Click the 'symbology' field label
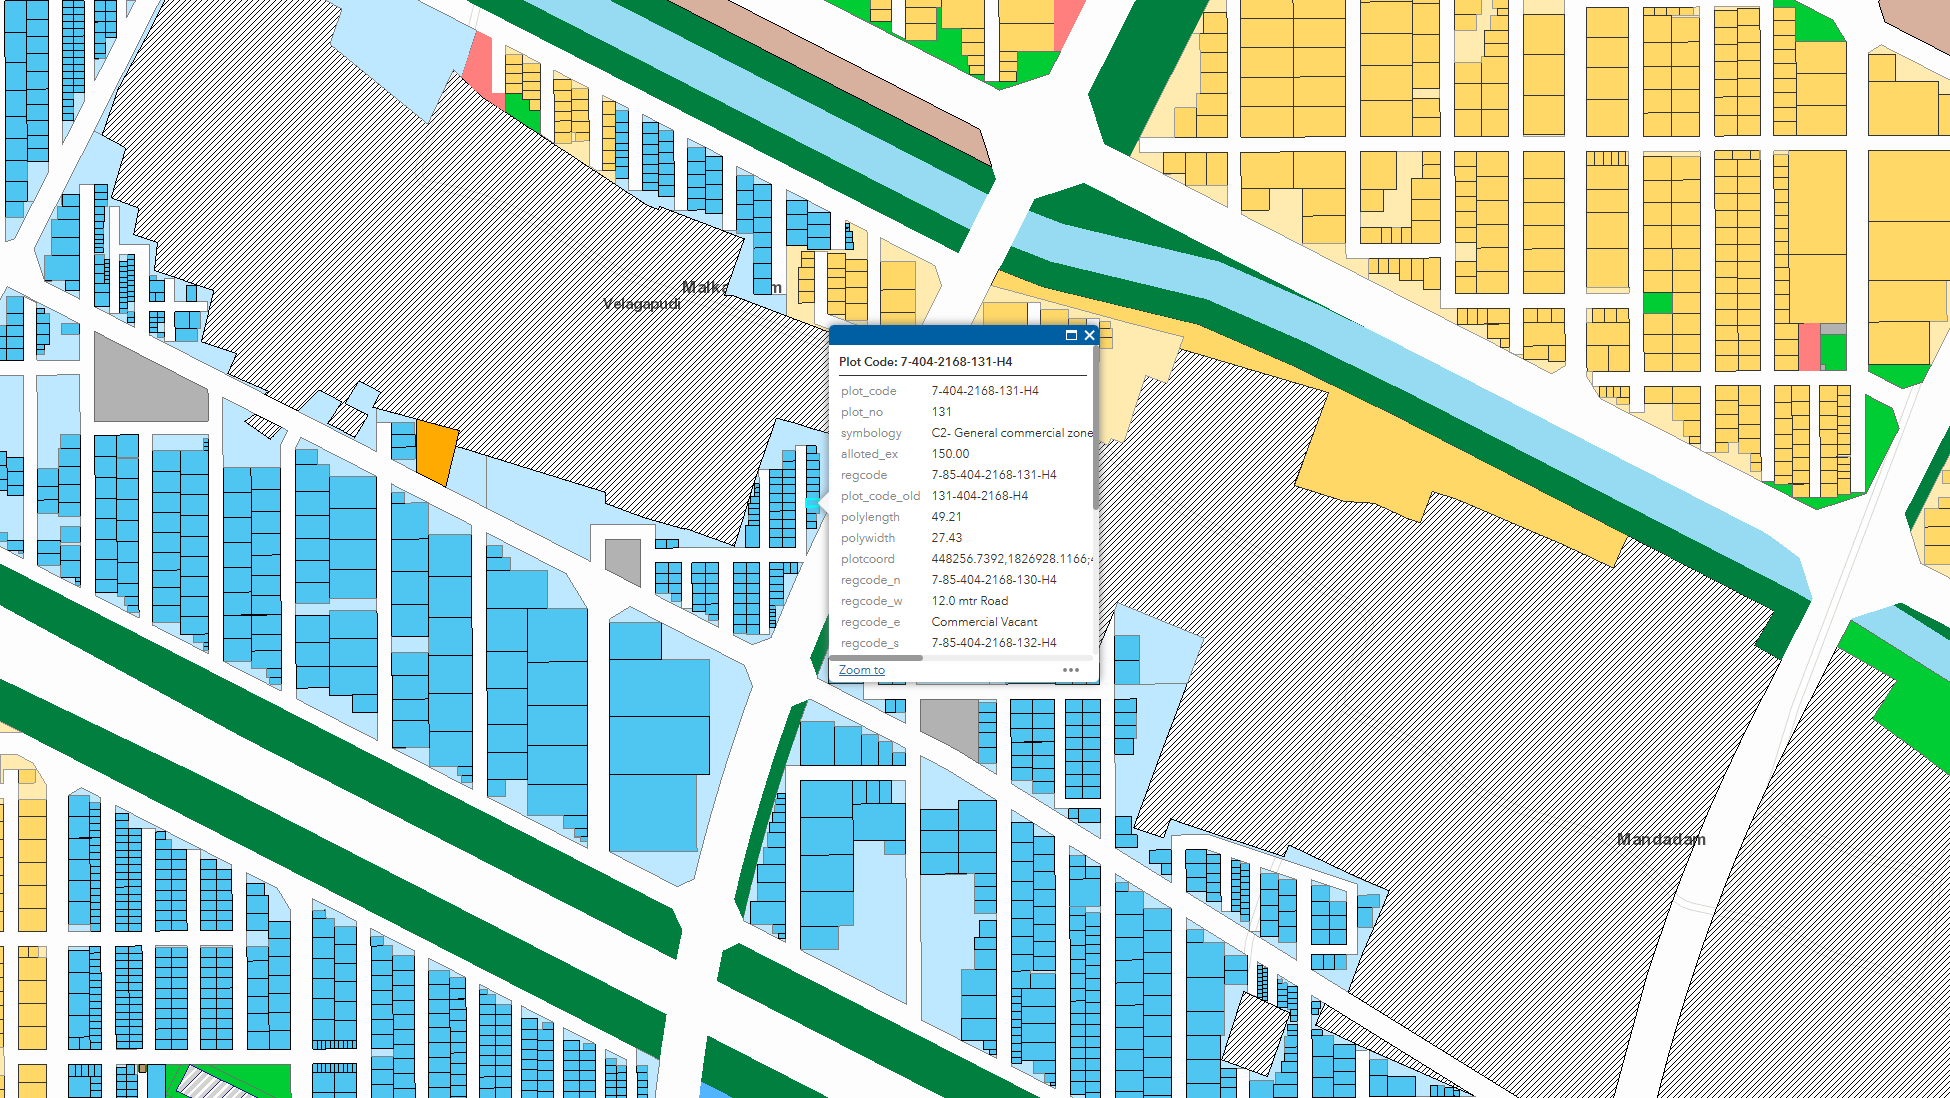Viewport: 1950px width, 1098px height. tap(871, 433)
